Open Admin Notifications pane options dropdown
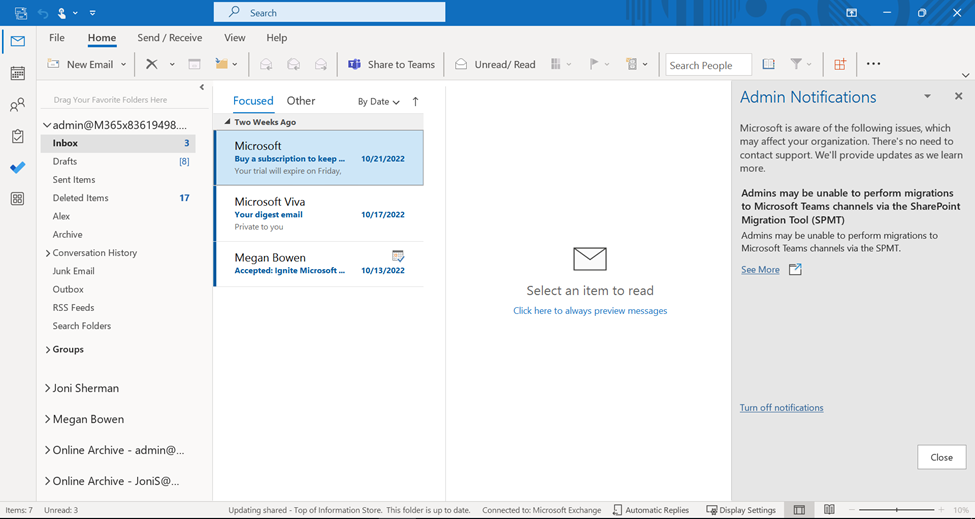The image size is (975, 519). pyautogui.click(x=927, y=96)
